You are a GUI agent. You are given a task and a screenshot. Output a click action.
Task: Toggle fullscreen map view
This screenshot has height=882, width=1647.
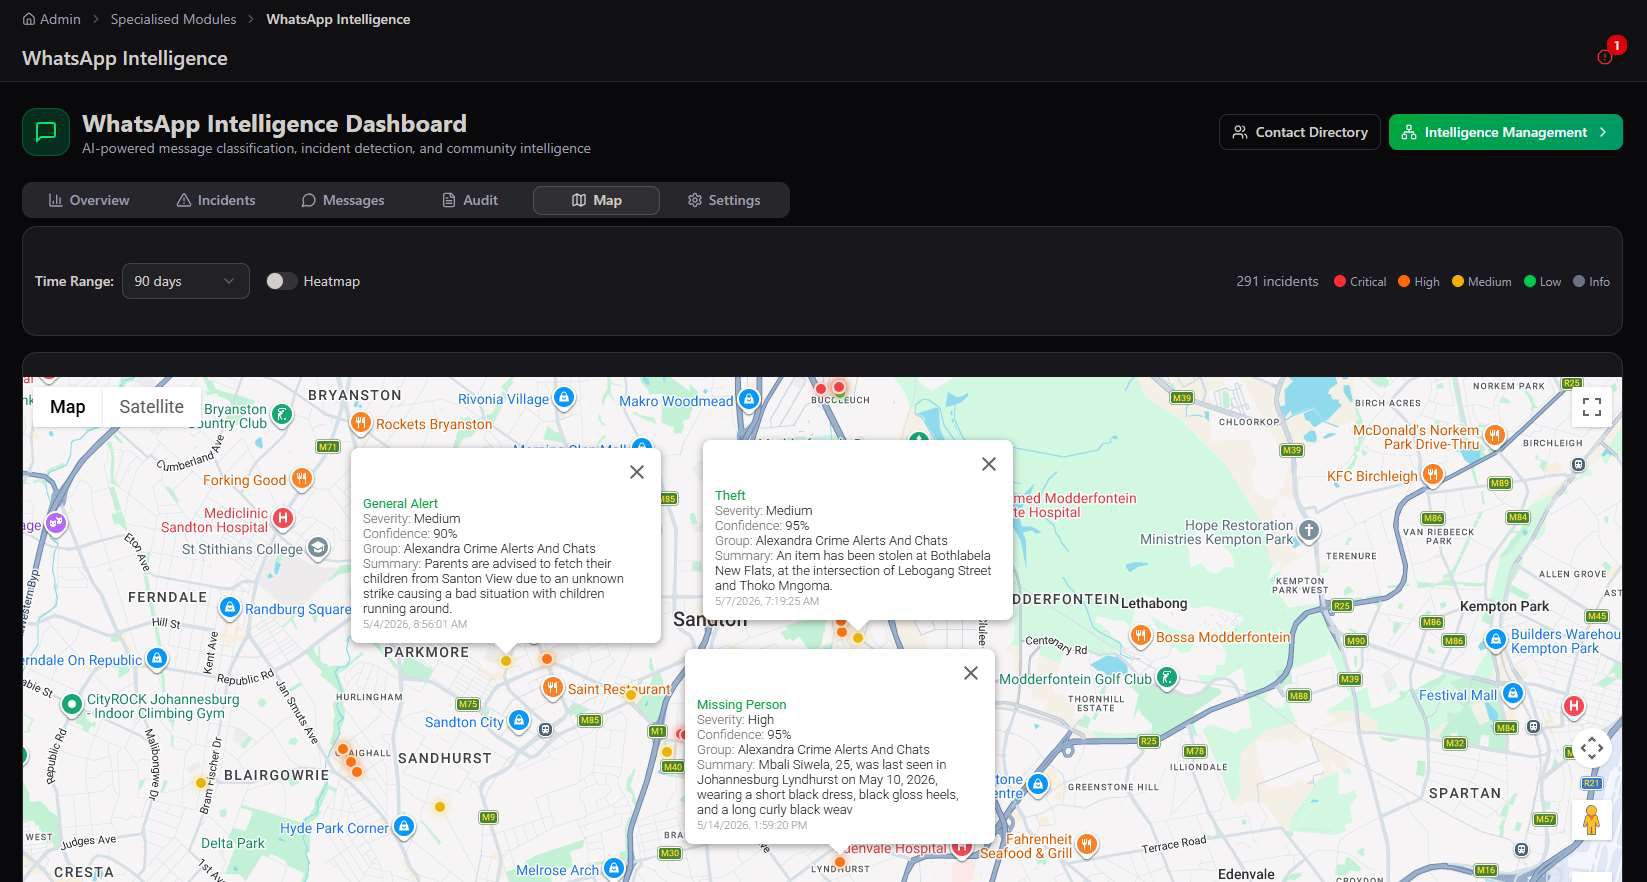tap(1592, 407)
